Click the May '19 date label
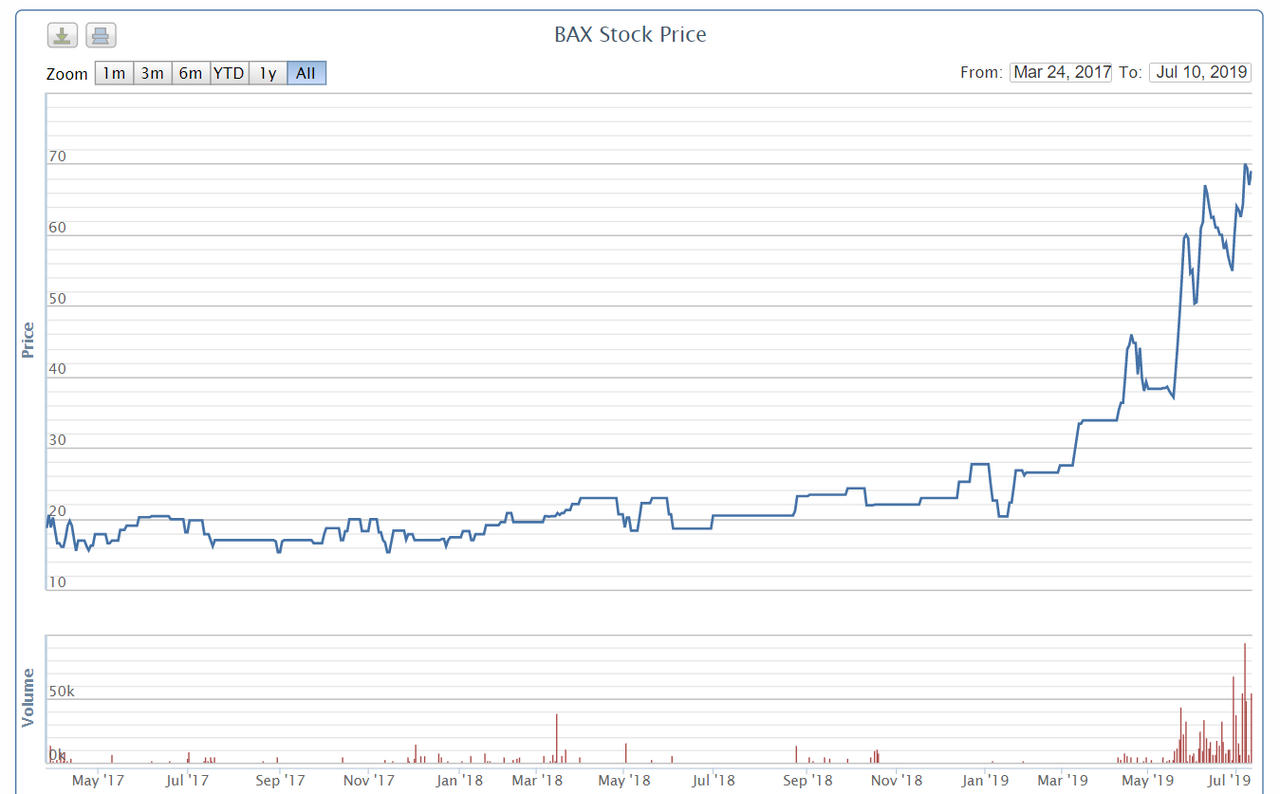 (1149, 779)
